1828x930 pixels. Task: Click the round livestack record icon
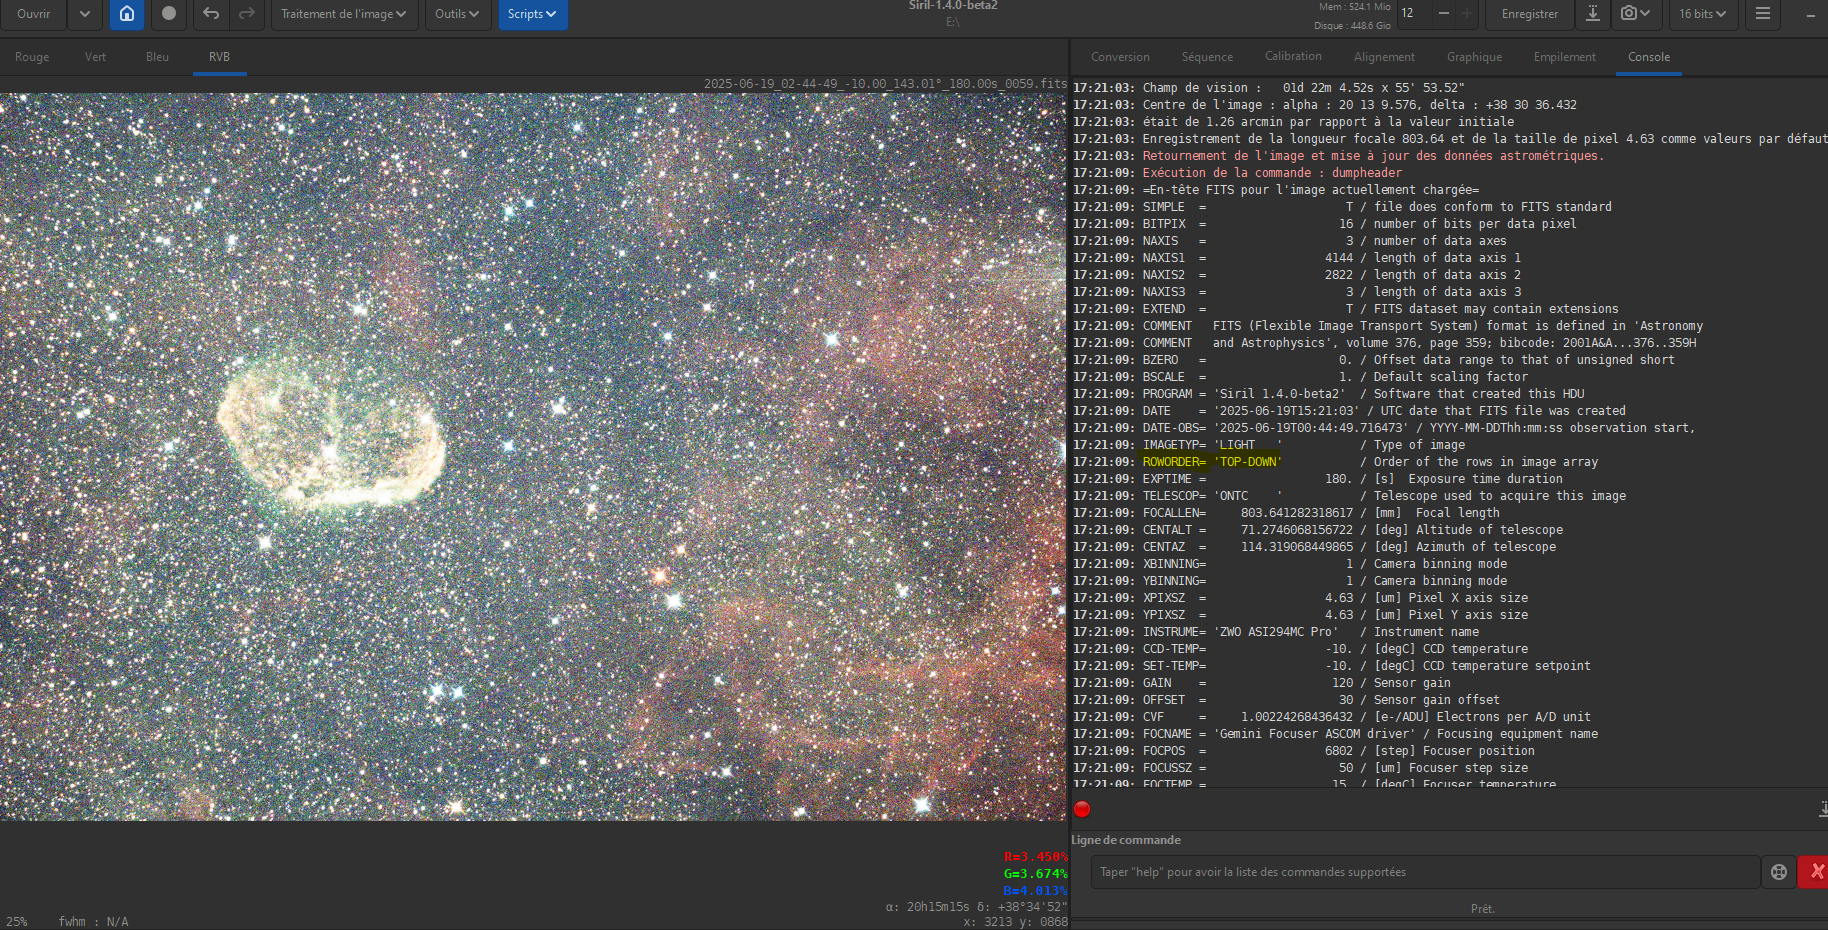pyautogui.click(x=168, y=14)
